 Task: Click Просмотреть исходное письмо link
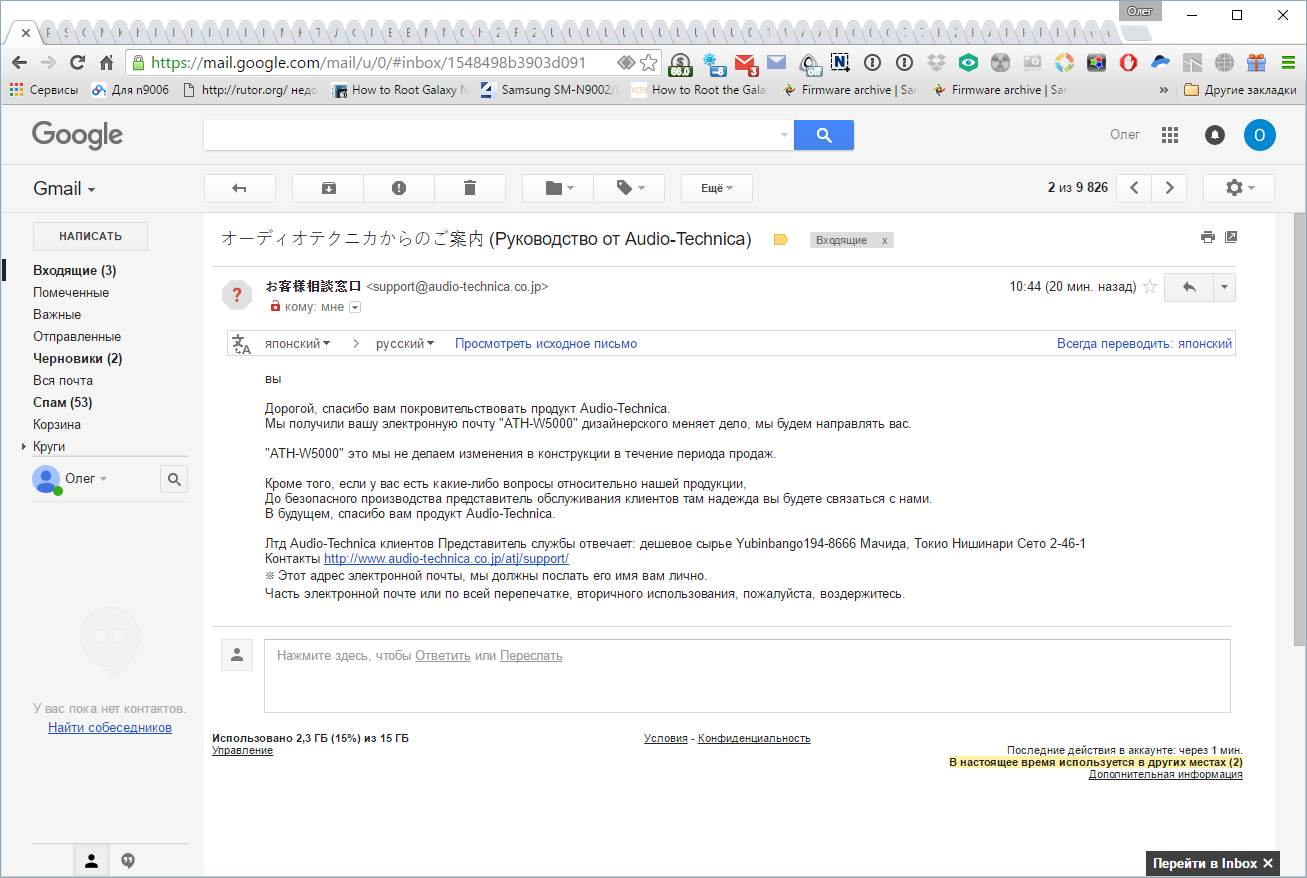(x=546, y=343)
